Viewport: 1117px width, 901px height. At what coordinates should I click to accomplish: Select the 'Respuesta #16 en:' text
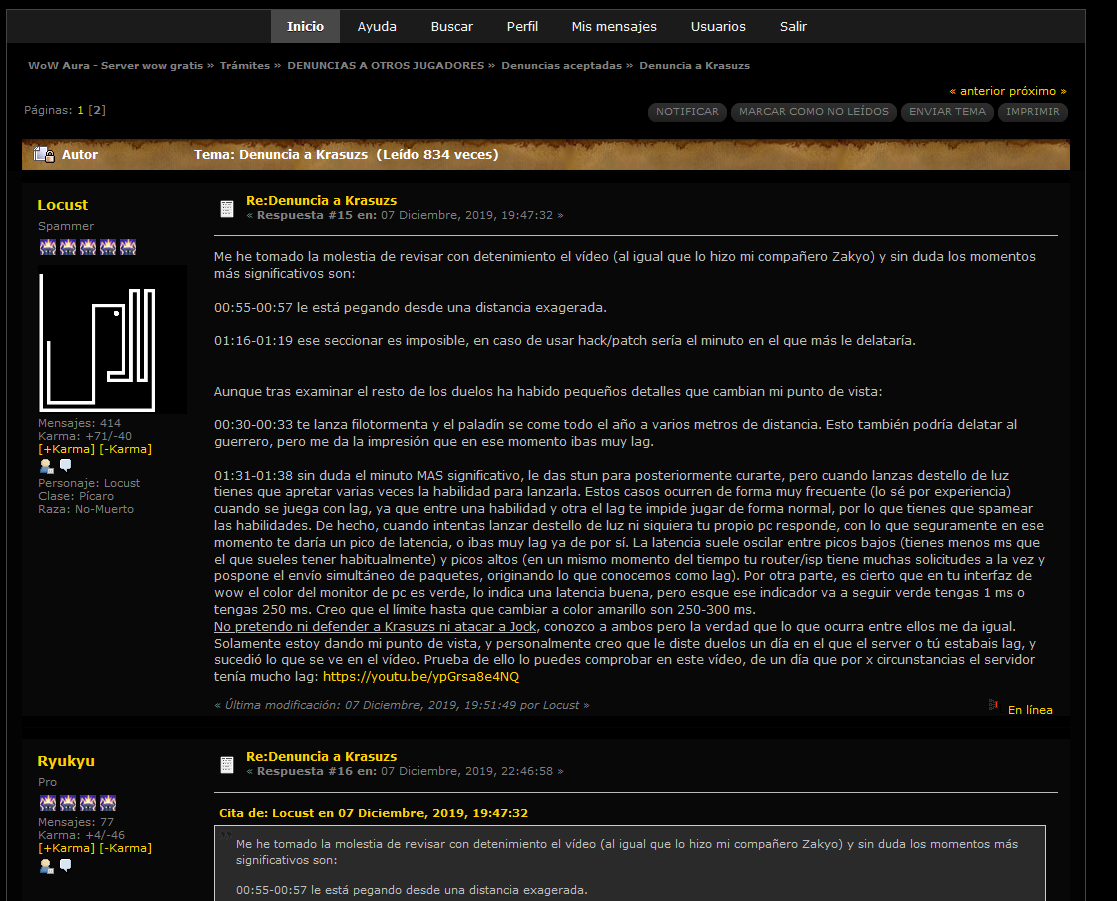317,771
